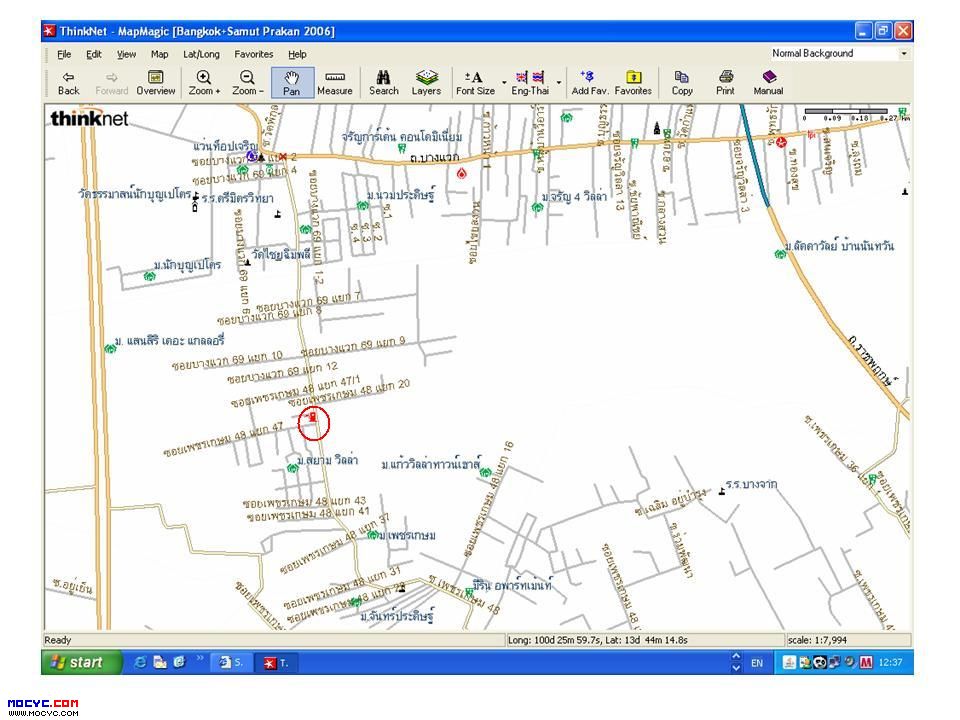Switch to the T. MapMagic taskbar button
Screen dimensions: 960x720
coord(277,662)
